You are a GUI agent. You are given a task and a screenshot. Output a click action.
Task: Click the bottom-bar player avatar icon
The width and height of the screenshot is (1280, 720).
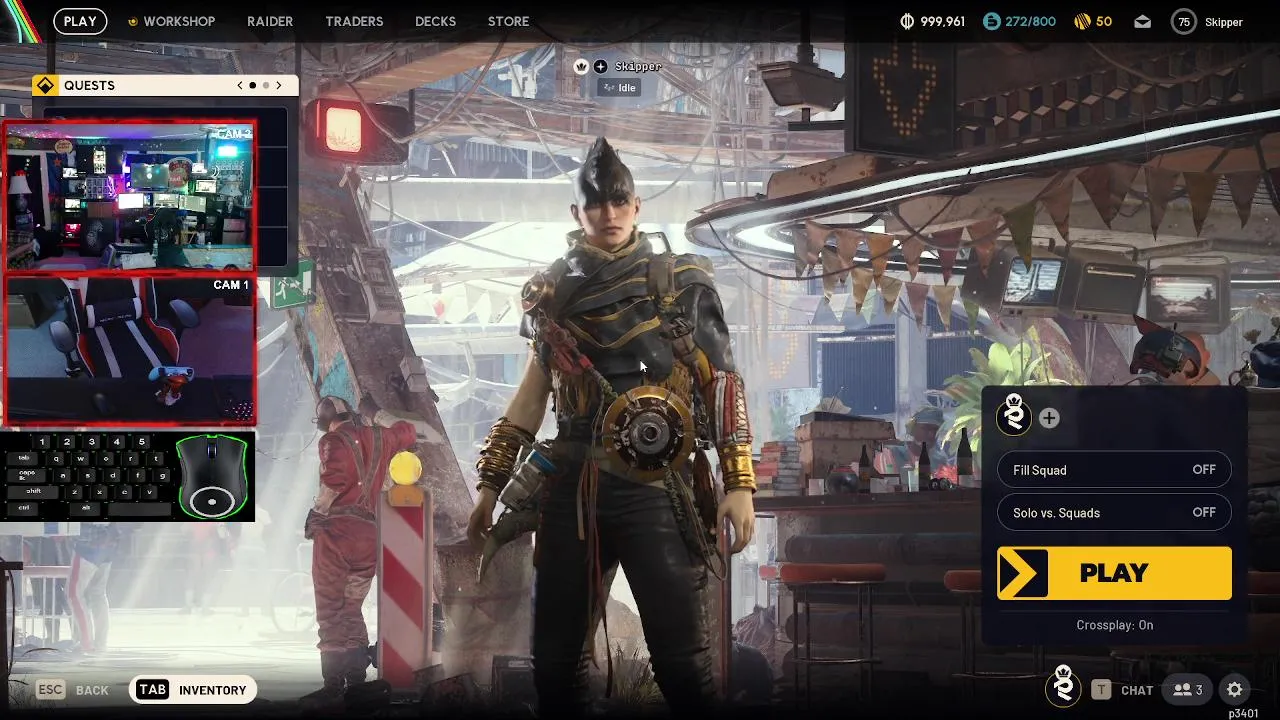(x=1063, y=686)
